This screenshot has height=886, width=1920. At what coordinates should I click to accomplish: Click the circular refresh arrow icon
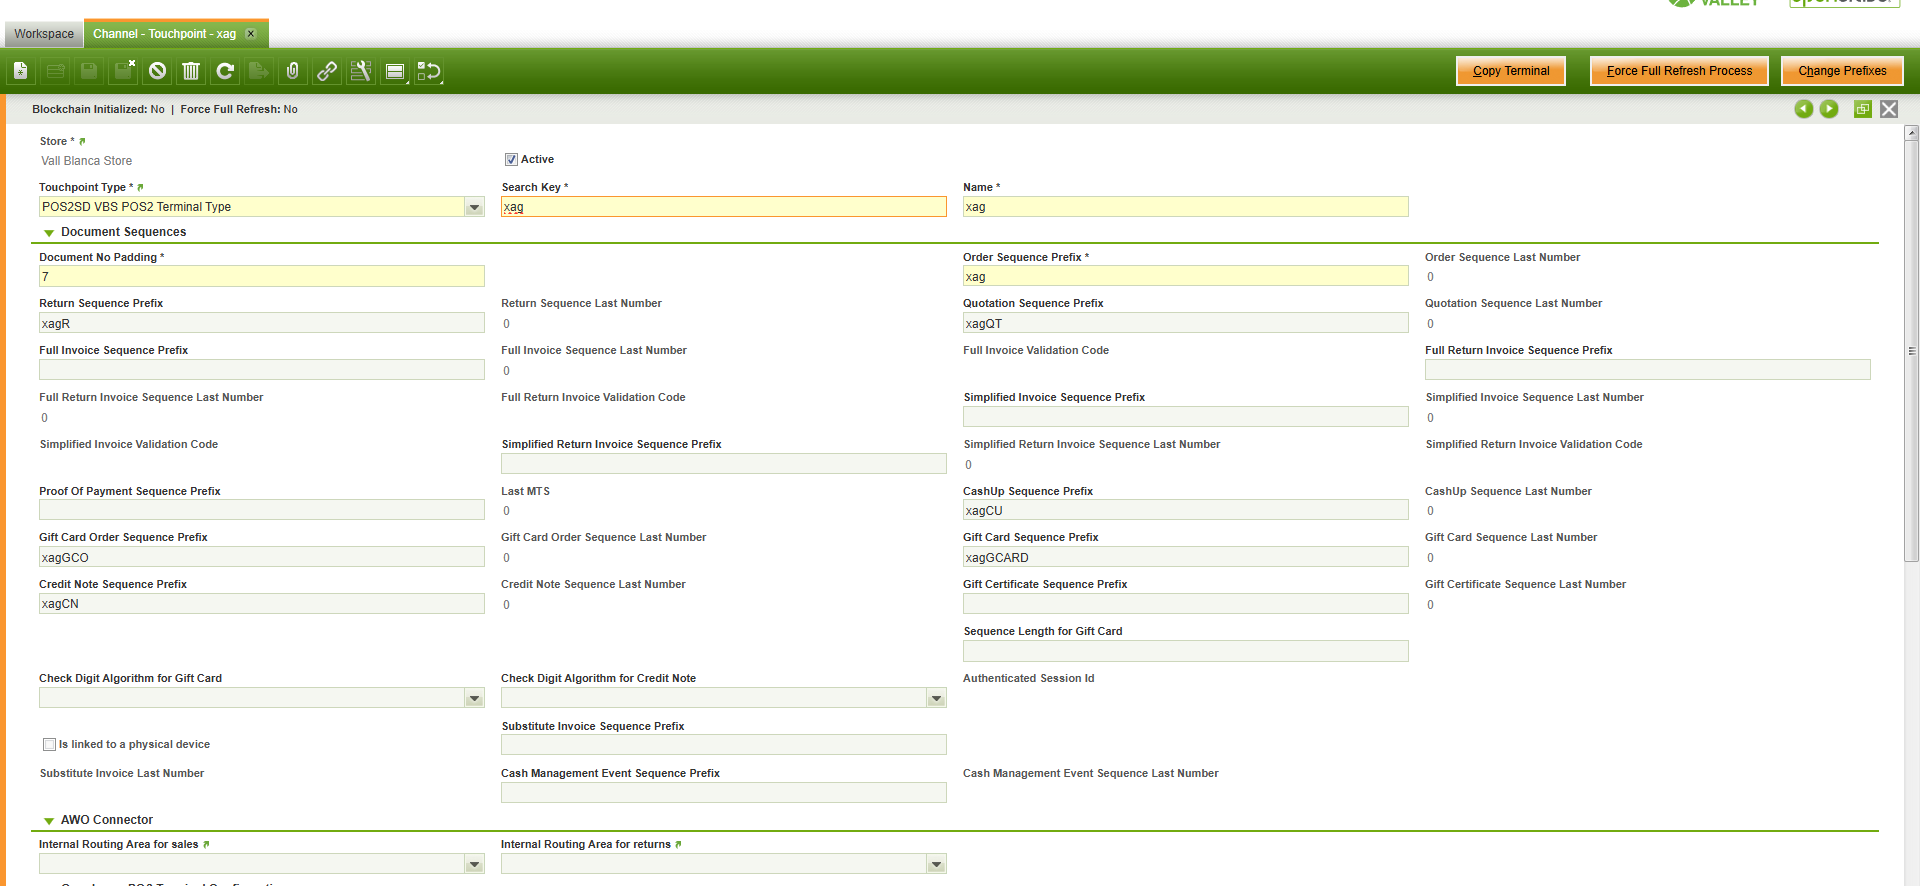tap(225, 71)
